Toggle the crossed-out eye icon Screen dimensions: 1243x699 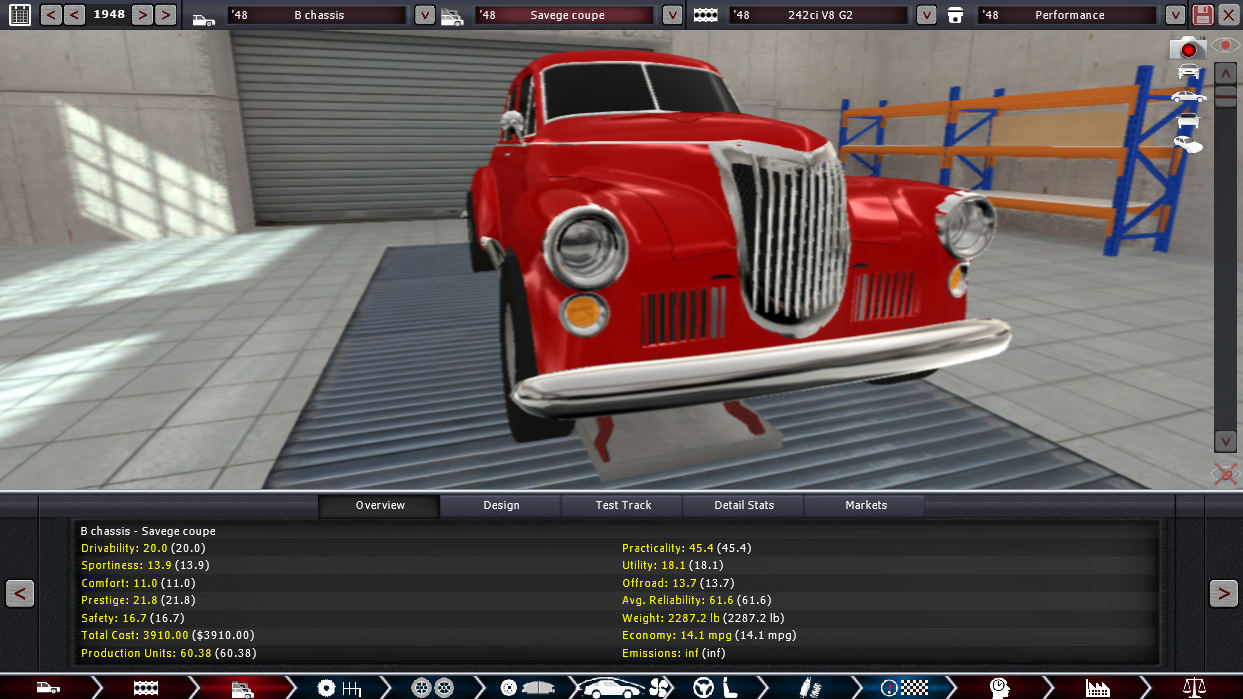(1225, 474)
